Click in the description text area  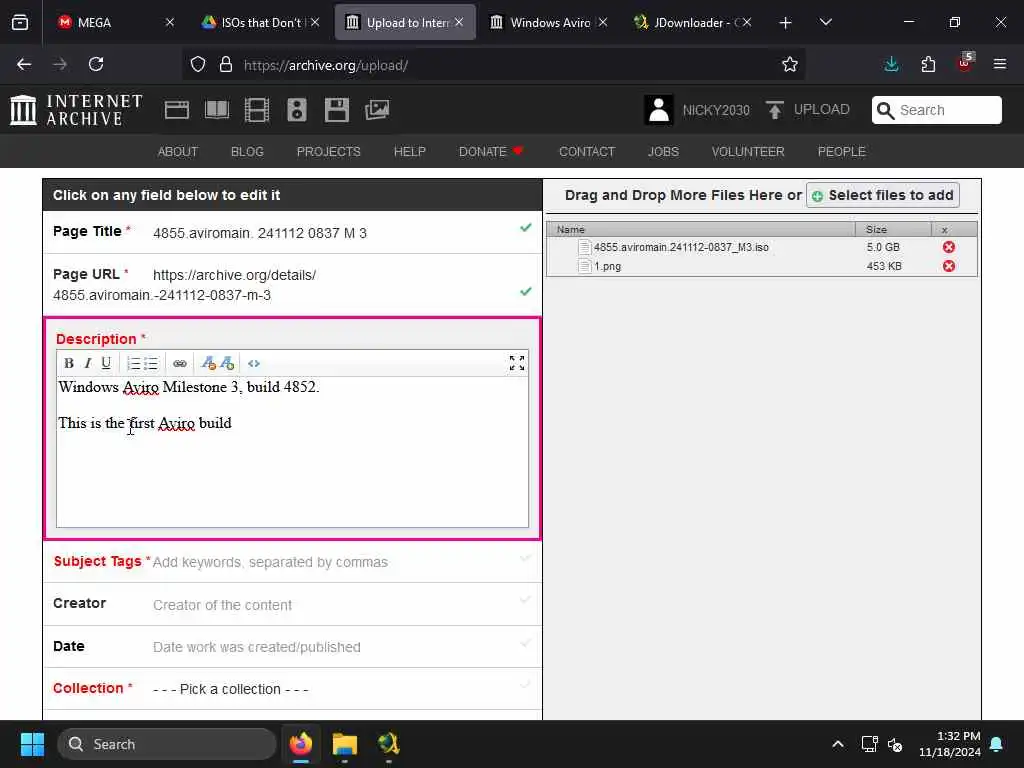[293, 452]
